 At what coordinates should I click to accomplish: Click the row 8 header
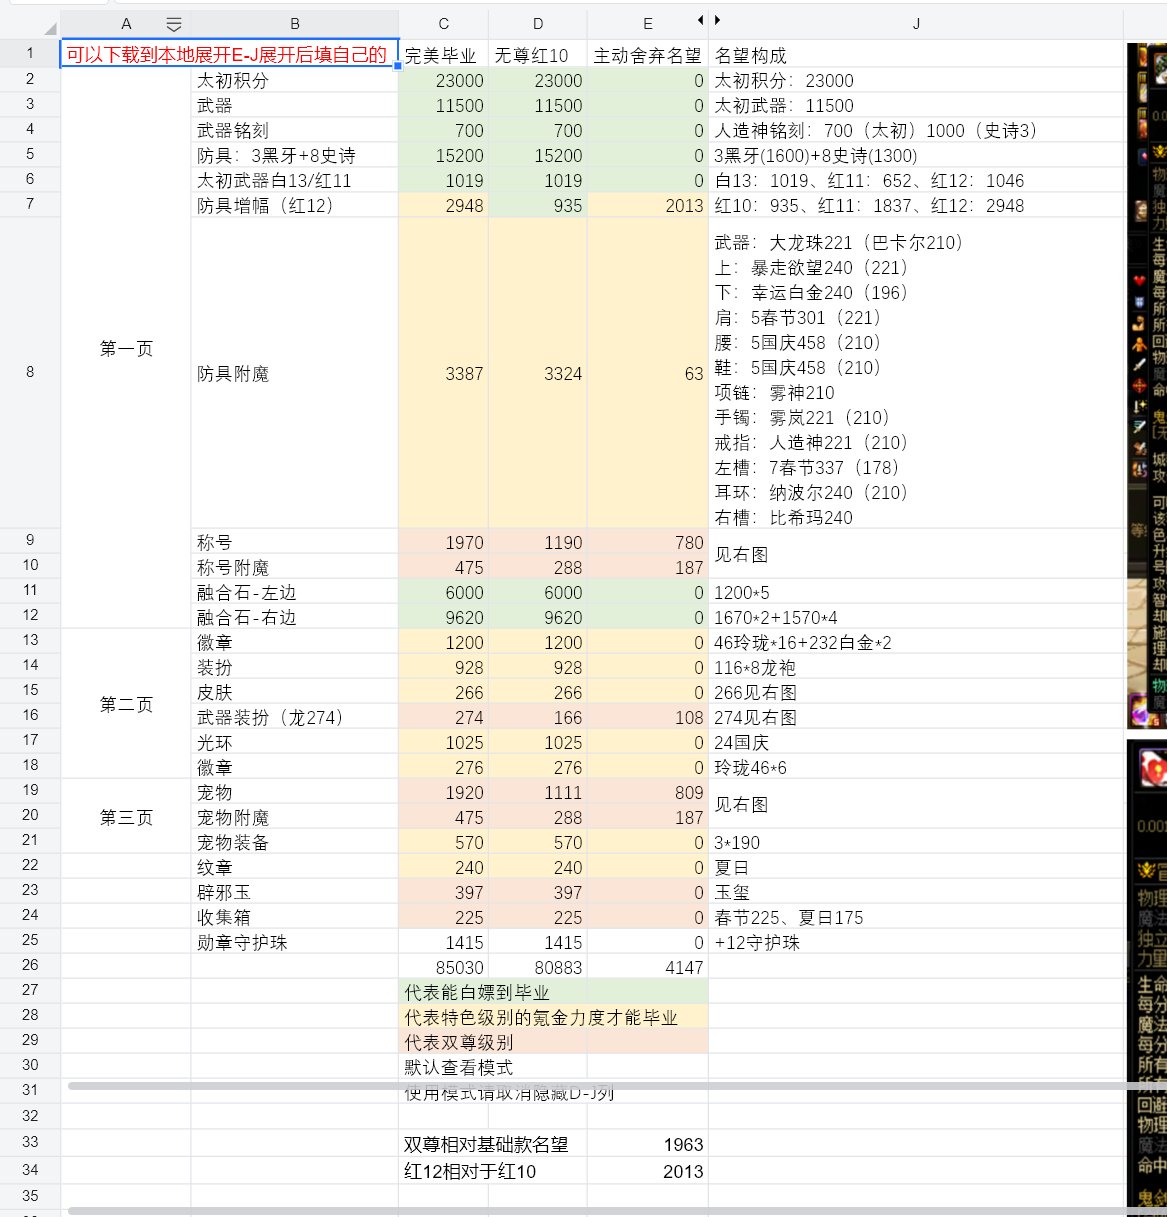pos(30,372)
